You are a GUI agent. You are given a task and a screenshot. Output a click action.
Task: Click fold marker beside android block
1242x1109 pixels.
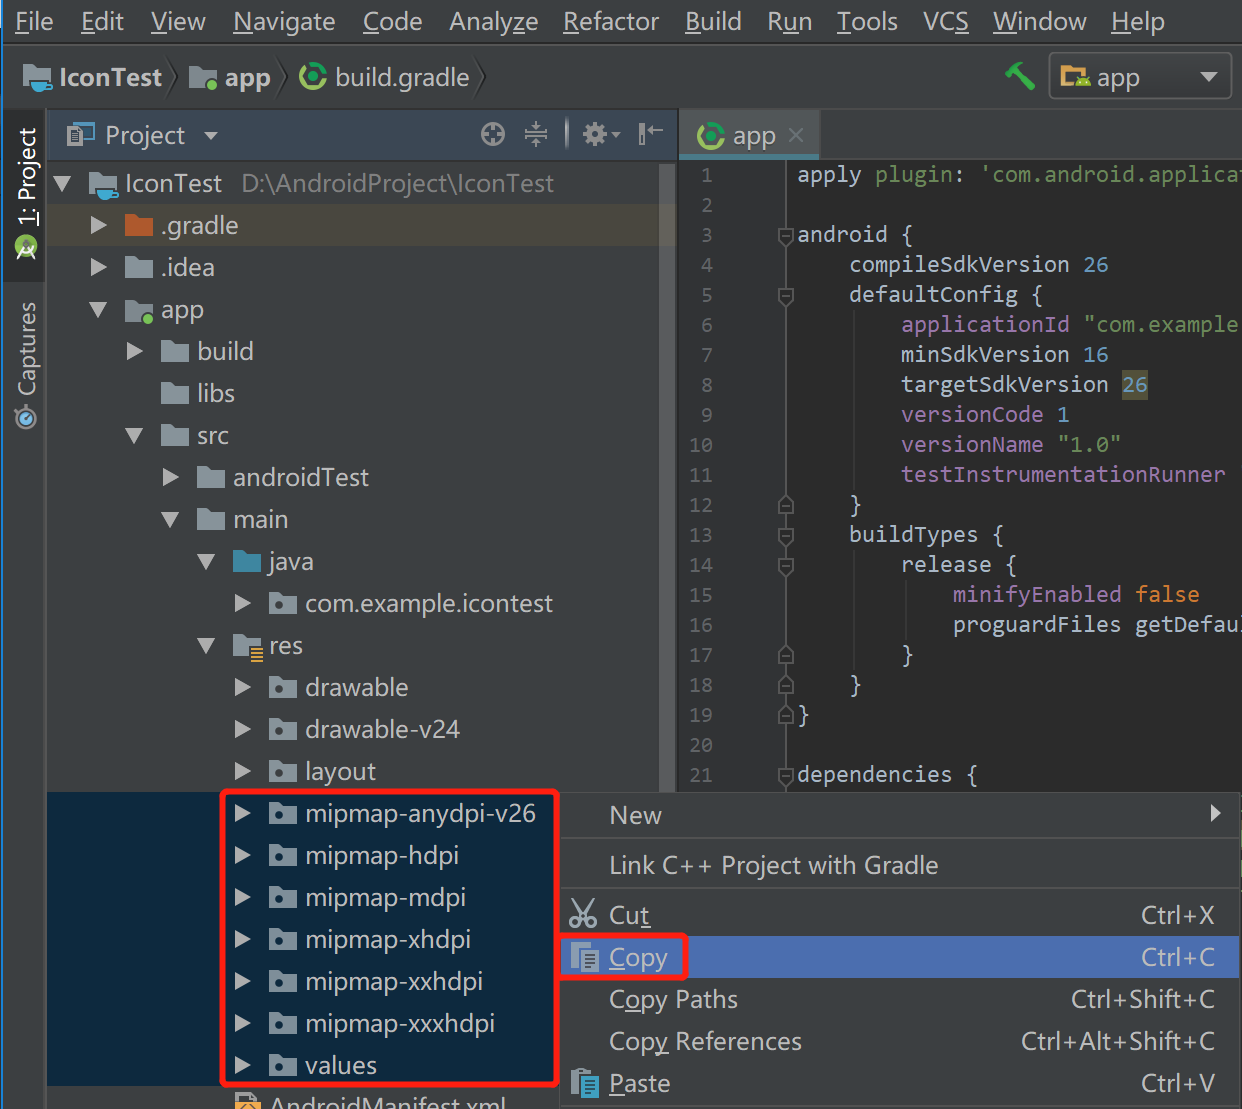point(786,236)
